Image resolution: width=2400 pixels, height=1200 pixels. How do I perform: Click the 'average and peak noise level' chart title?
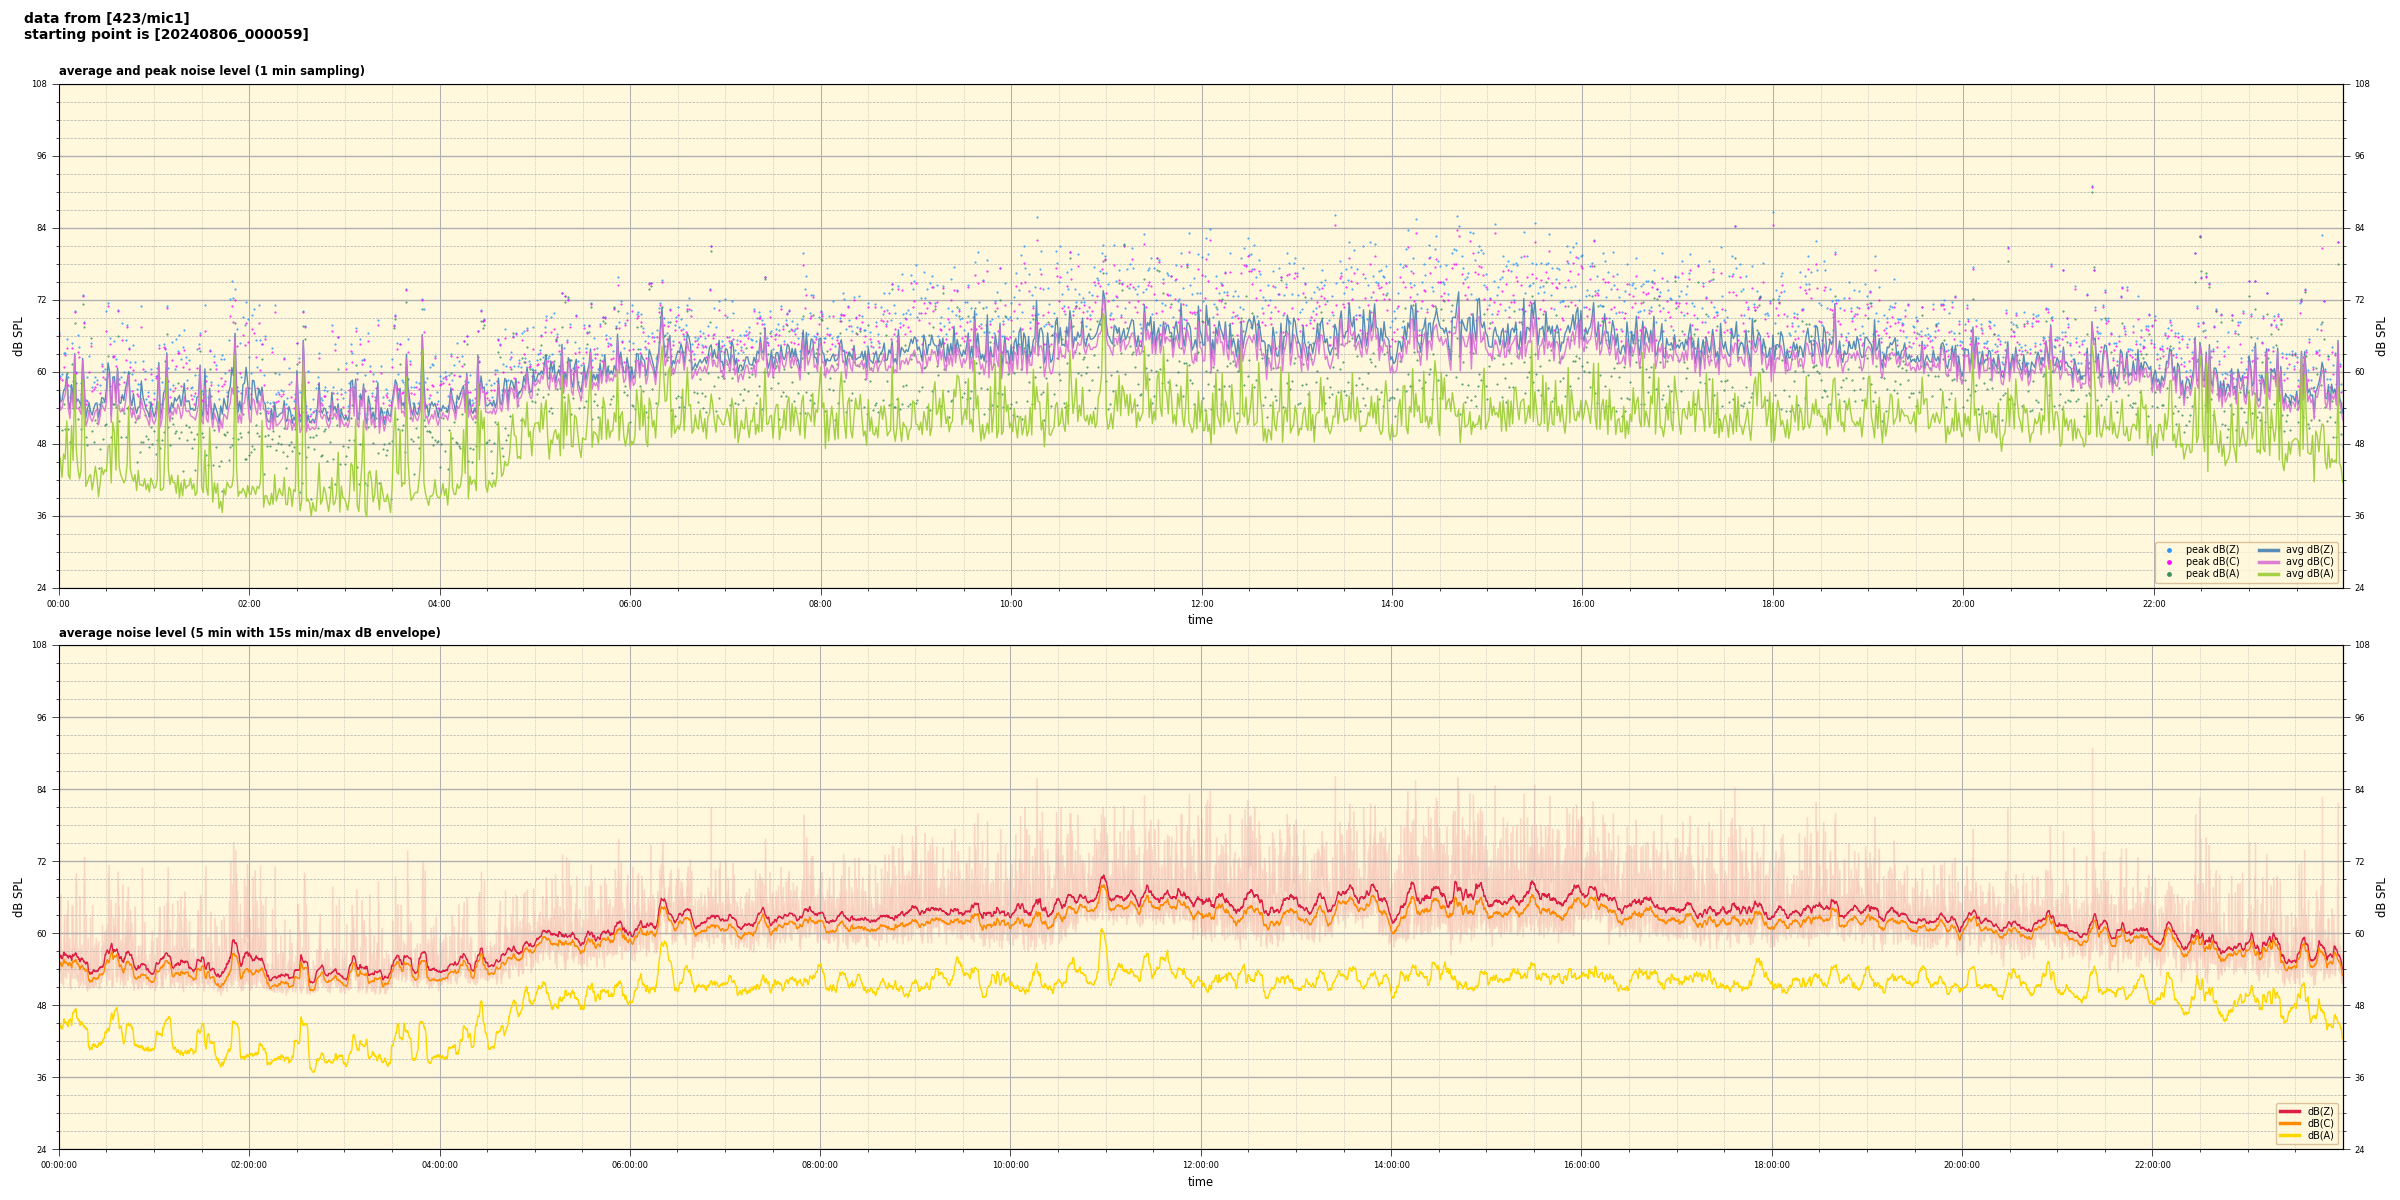(x=211, y=71)
